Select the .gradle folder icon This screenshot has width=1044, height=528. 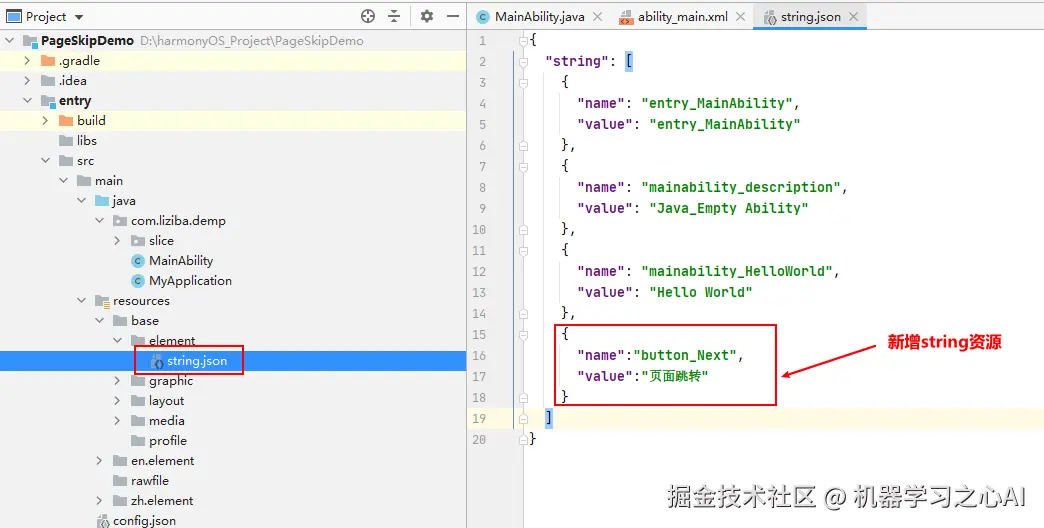47,61
